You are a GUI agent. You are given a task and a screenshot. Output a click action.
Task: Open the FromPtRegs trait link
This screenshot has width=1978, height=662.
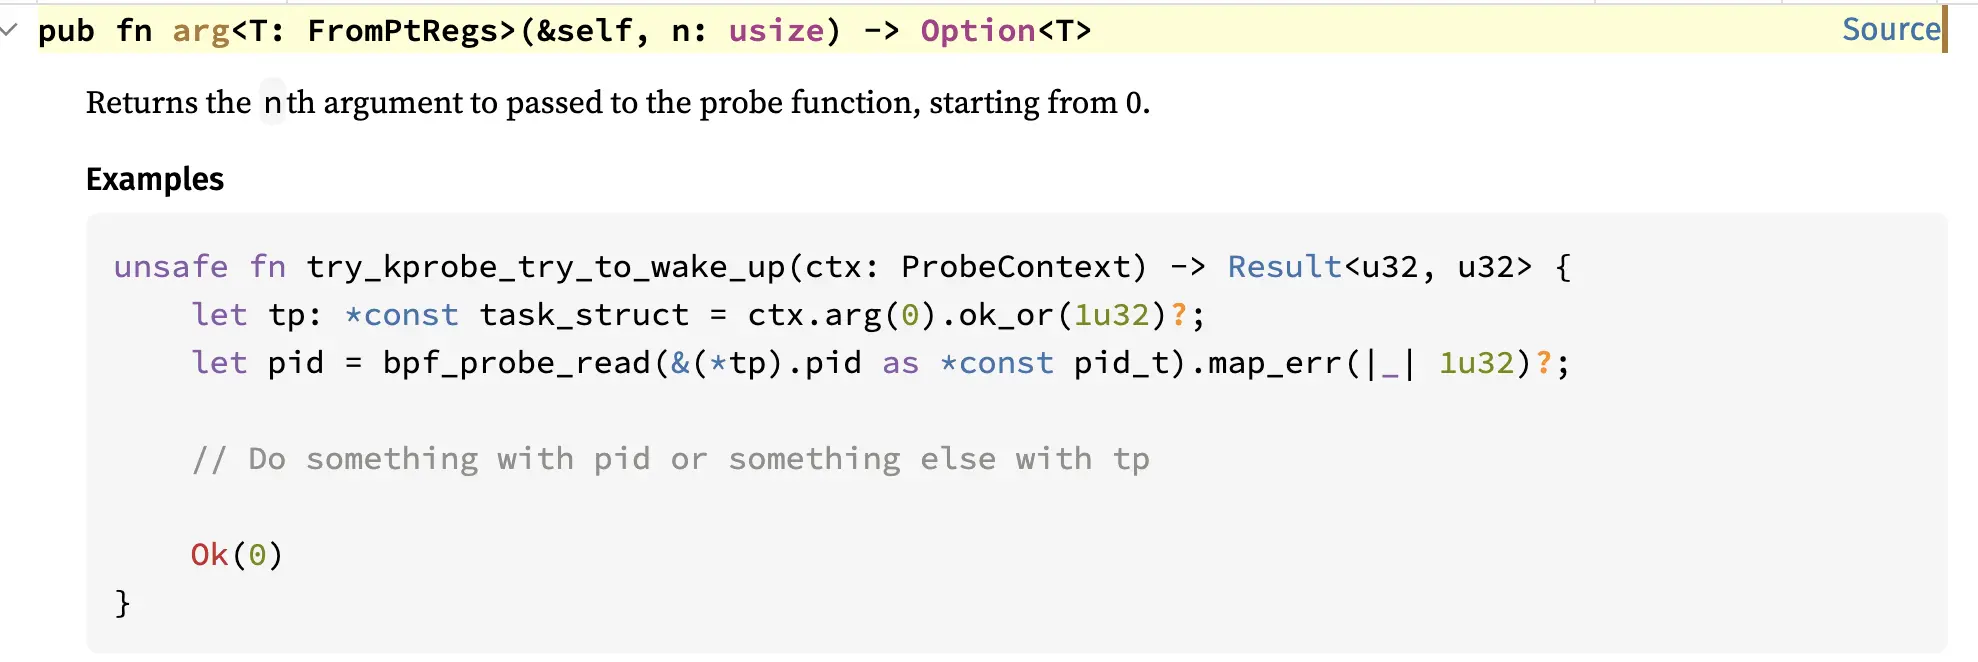pyautogui.click(x=410, y=31)
